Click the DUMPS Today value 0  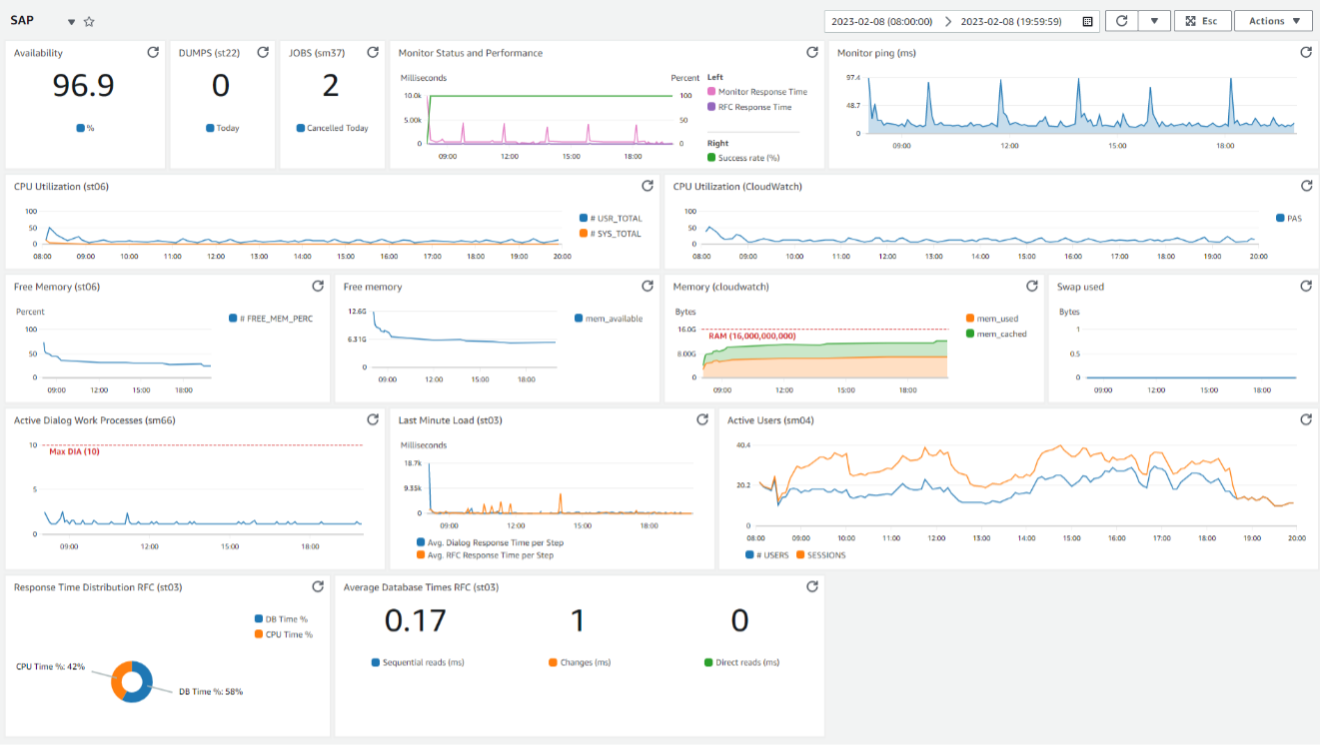221,86
